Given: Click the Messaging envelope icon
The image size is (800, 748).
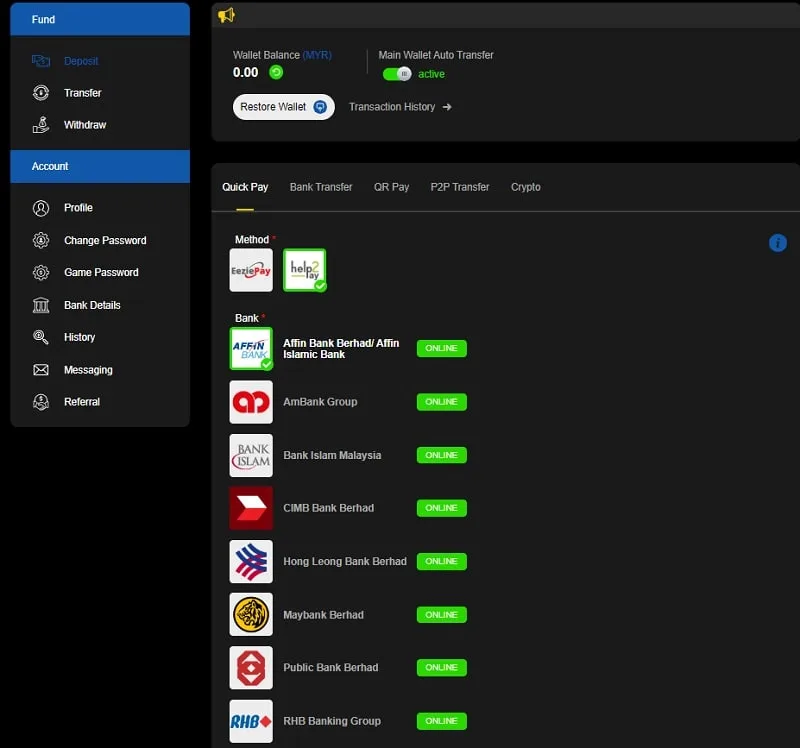Looking at the screenshot, I should [41, 370].
